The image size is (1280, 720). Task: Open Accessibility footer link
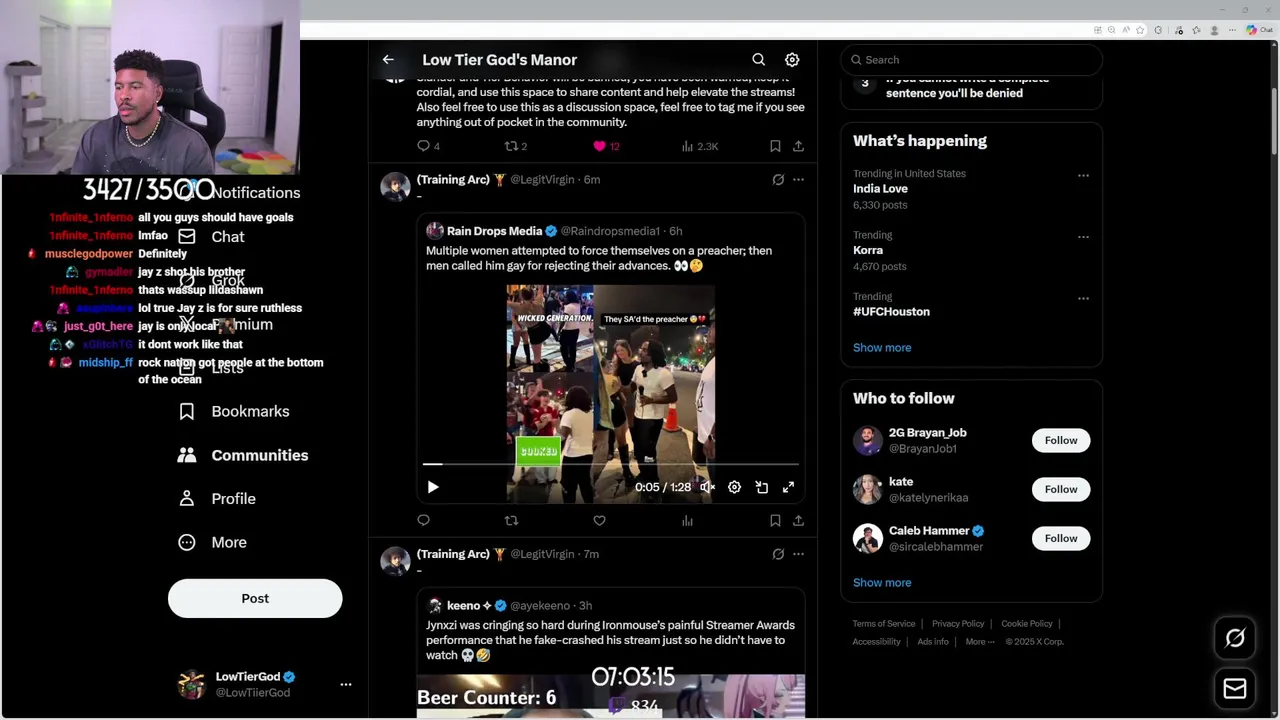[x=877, y=642]
